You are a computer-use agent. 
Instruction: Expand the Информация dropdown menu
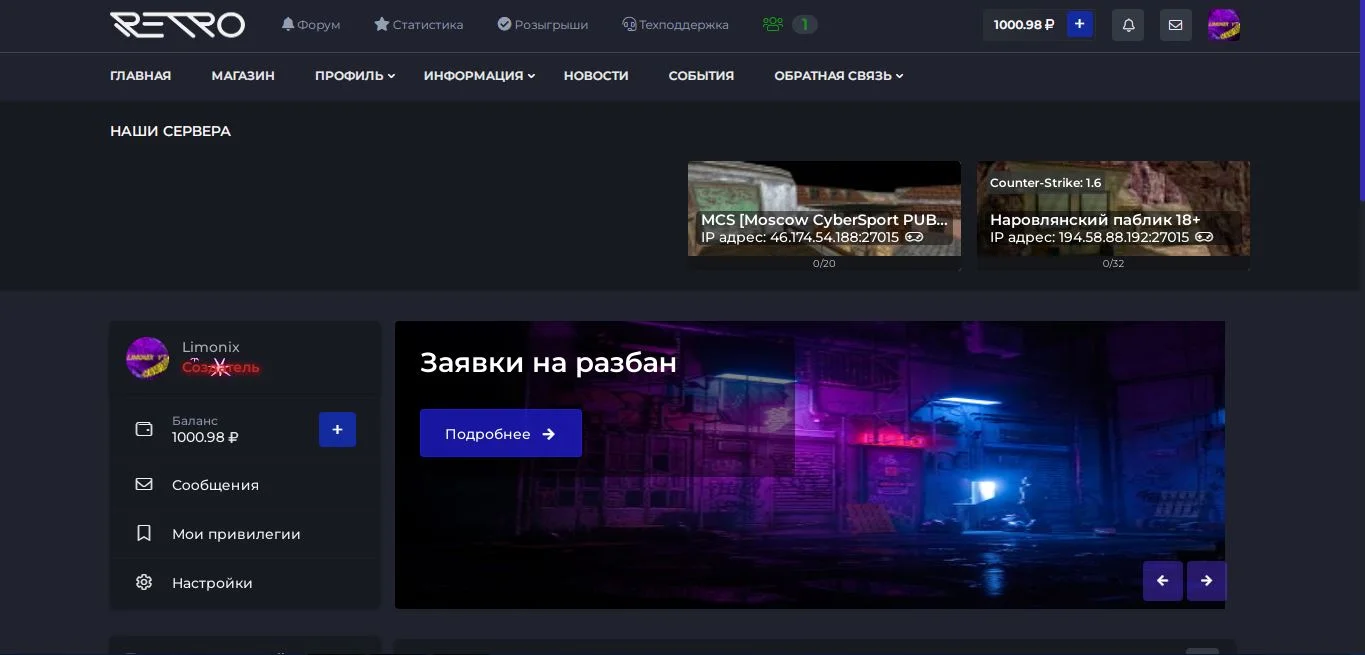pyautogui.click(x=479, y=76)
